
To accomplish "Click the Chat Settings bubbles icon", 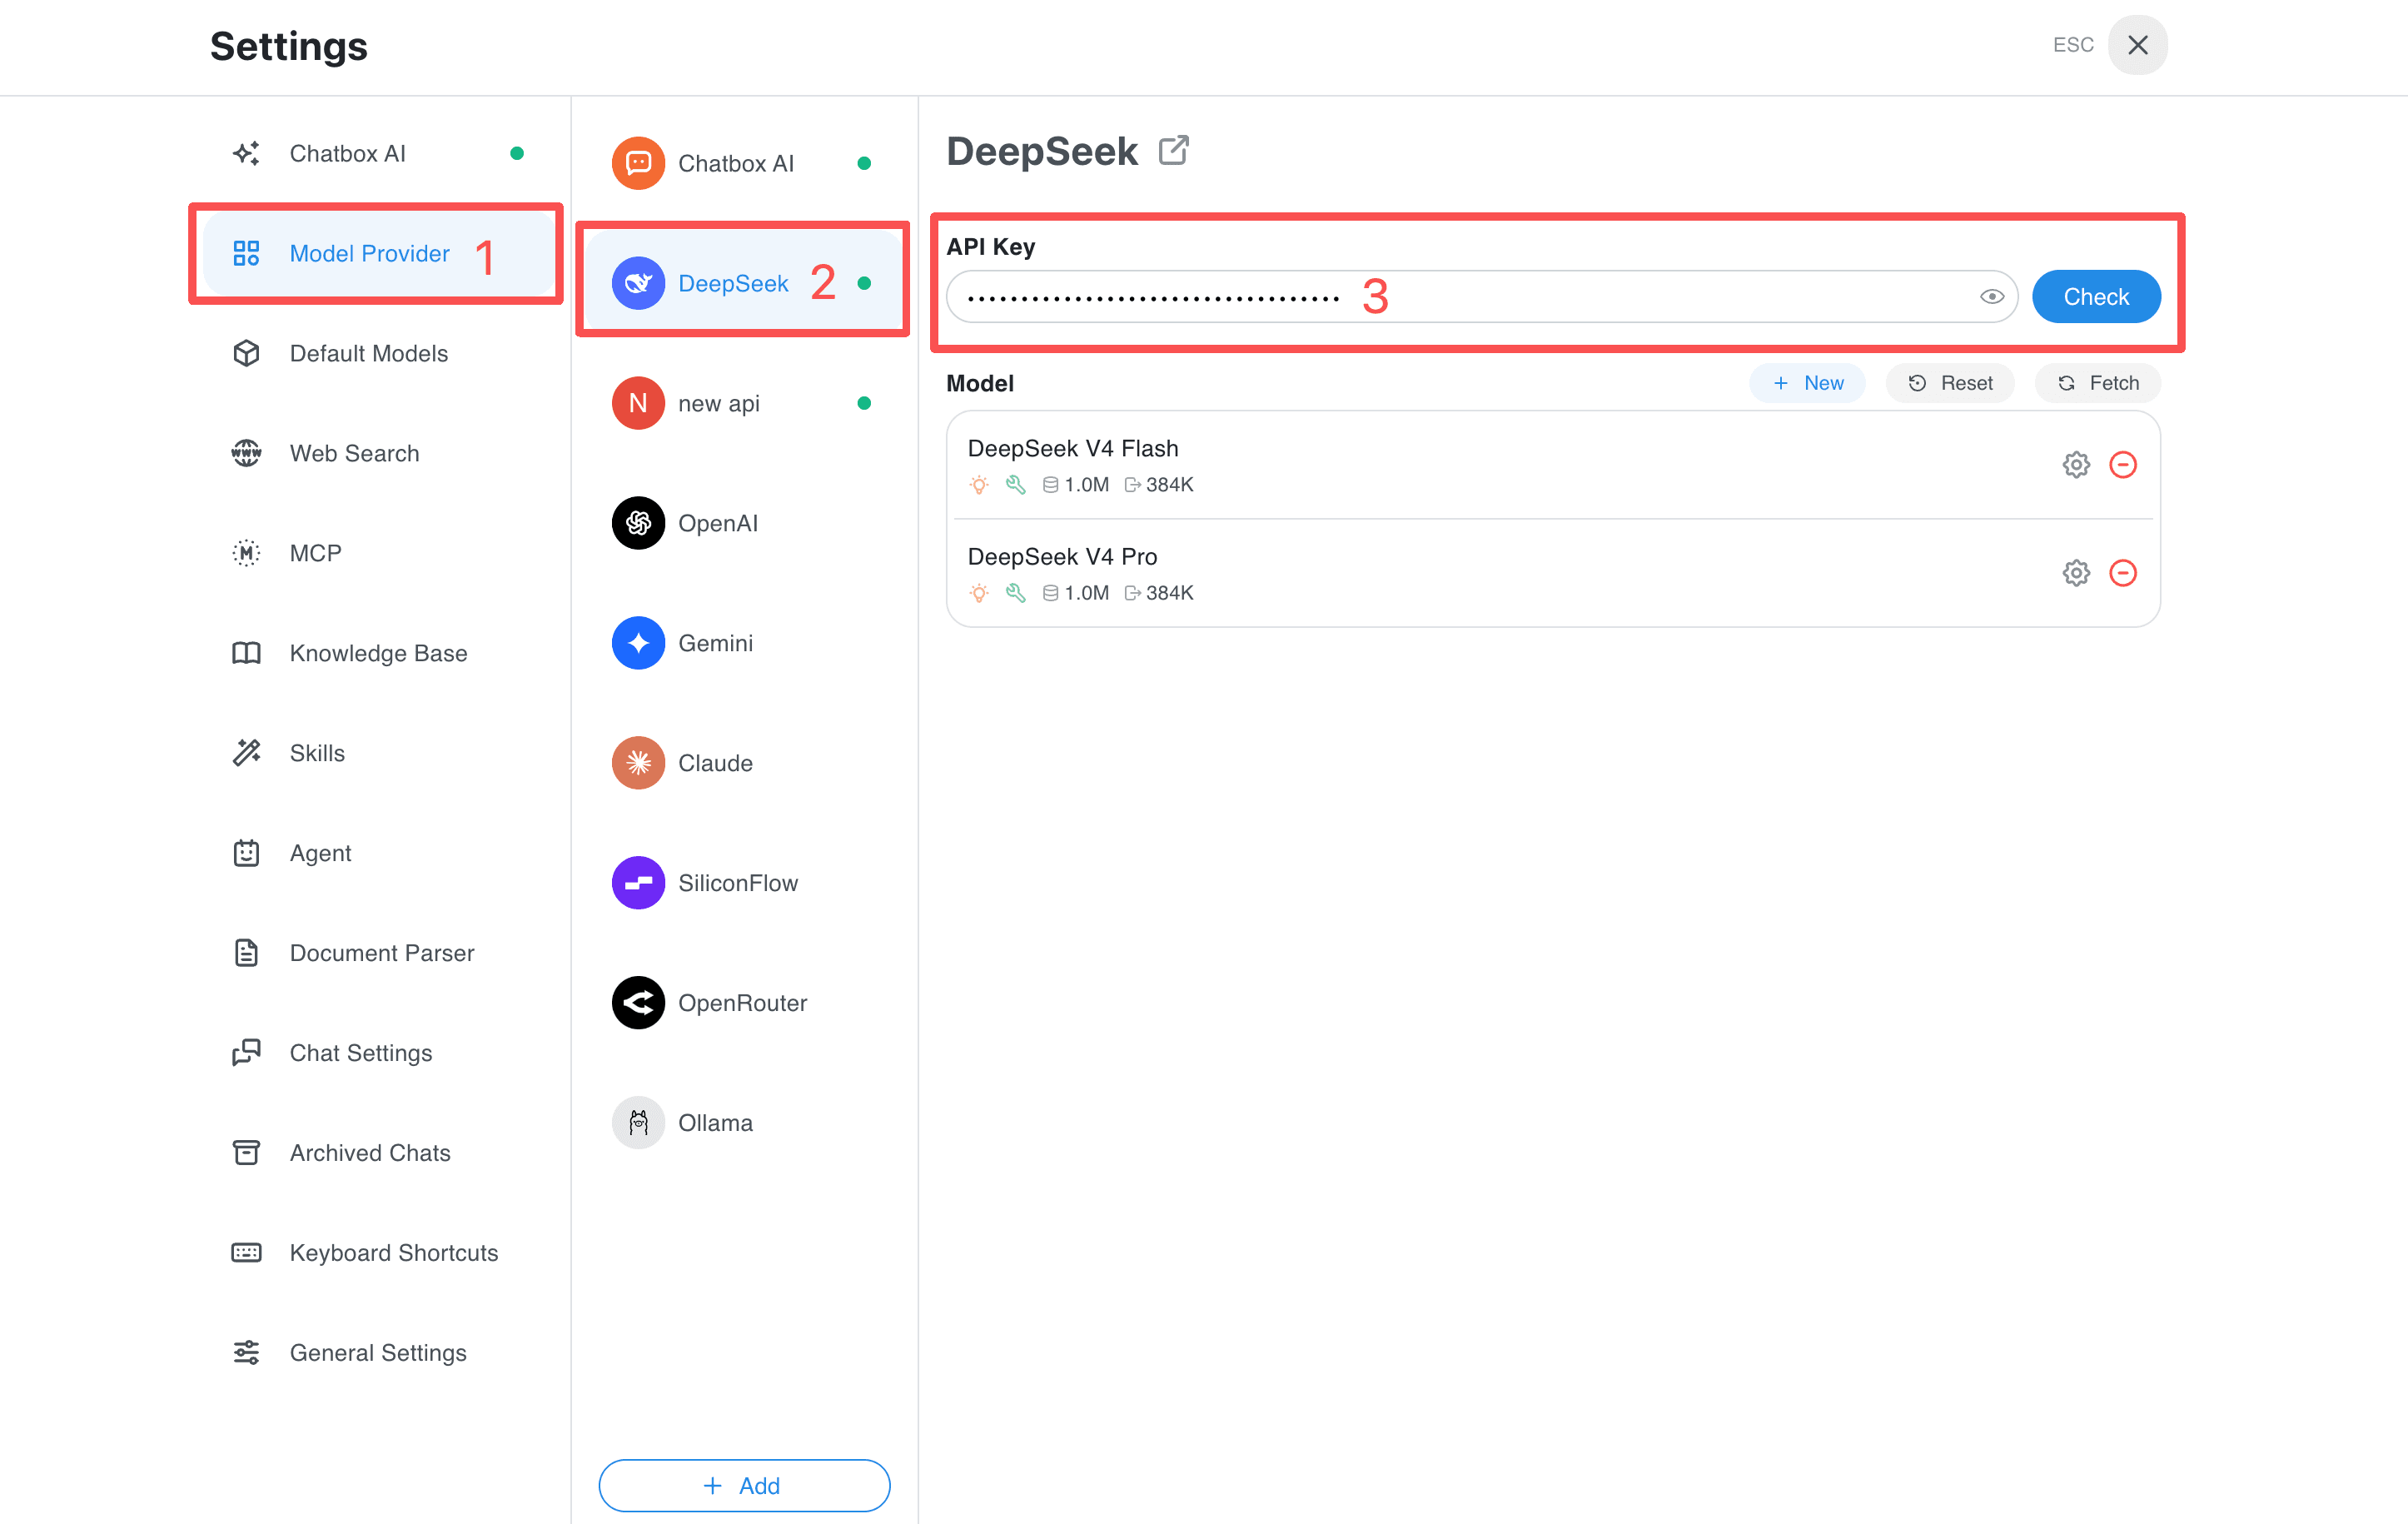I will click(246, 1053).
